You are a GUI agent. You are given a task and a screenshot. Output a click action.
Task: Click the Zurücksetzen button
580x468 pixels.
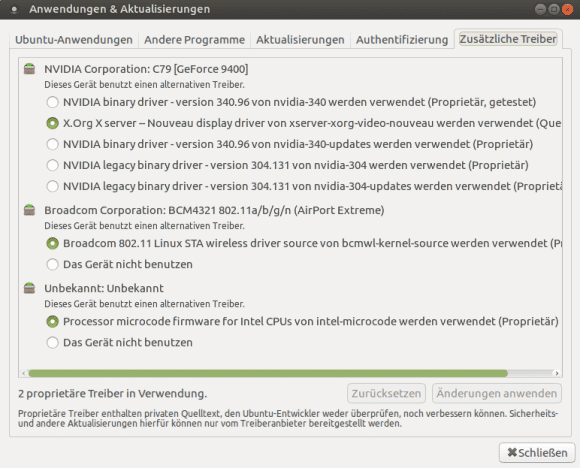coord(386,393)
